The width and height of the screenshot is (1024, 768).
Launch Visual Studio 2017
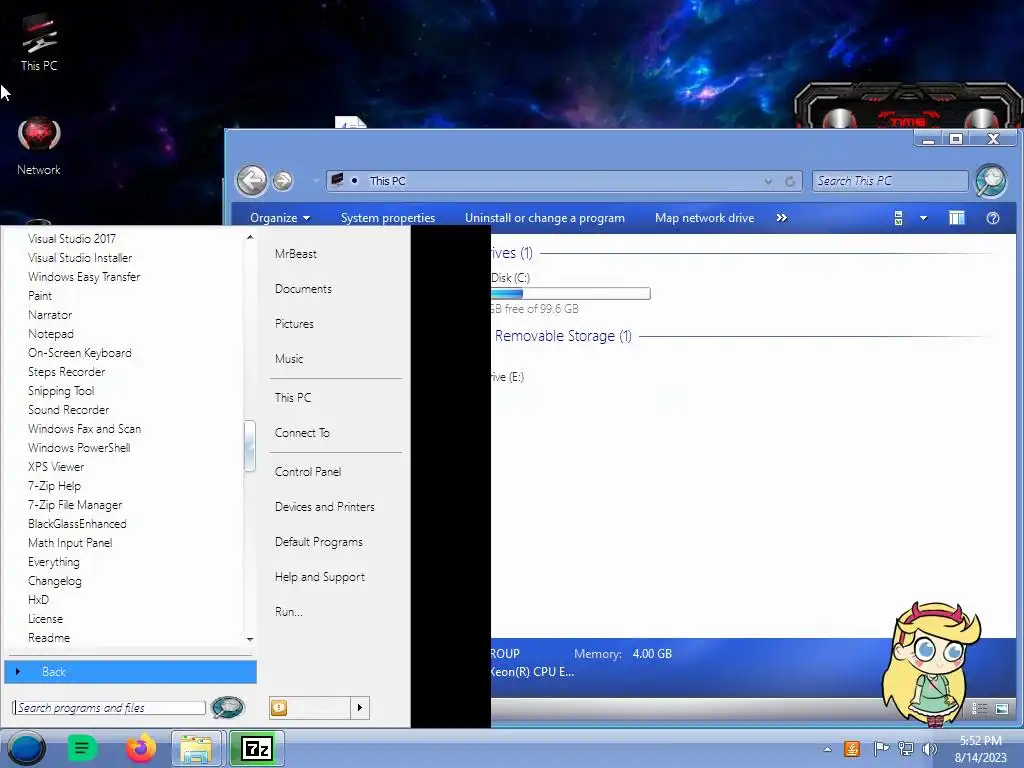point(72,239)
